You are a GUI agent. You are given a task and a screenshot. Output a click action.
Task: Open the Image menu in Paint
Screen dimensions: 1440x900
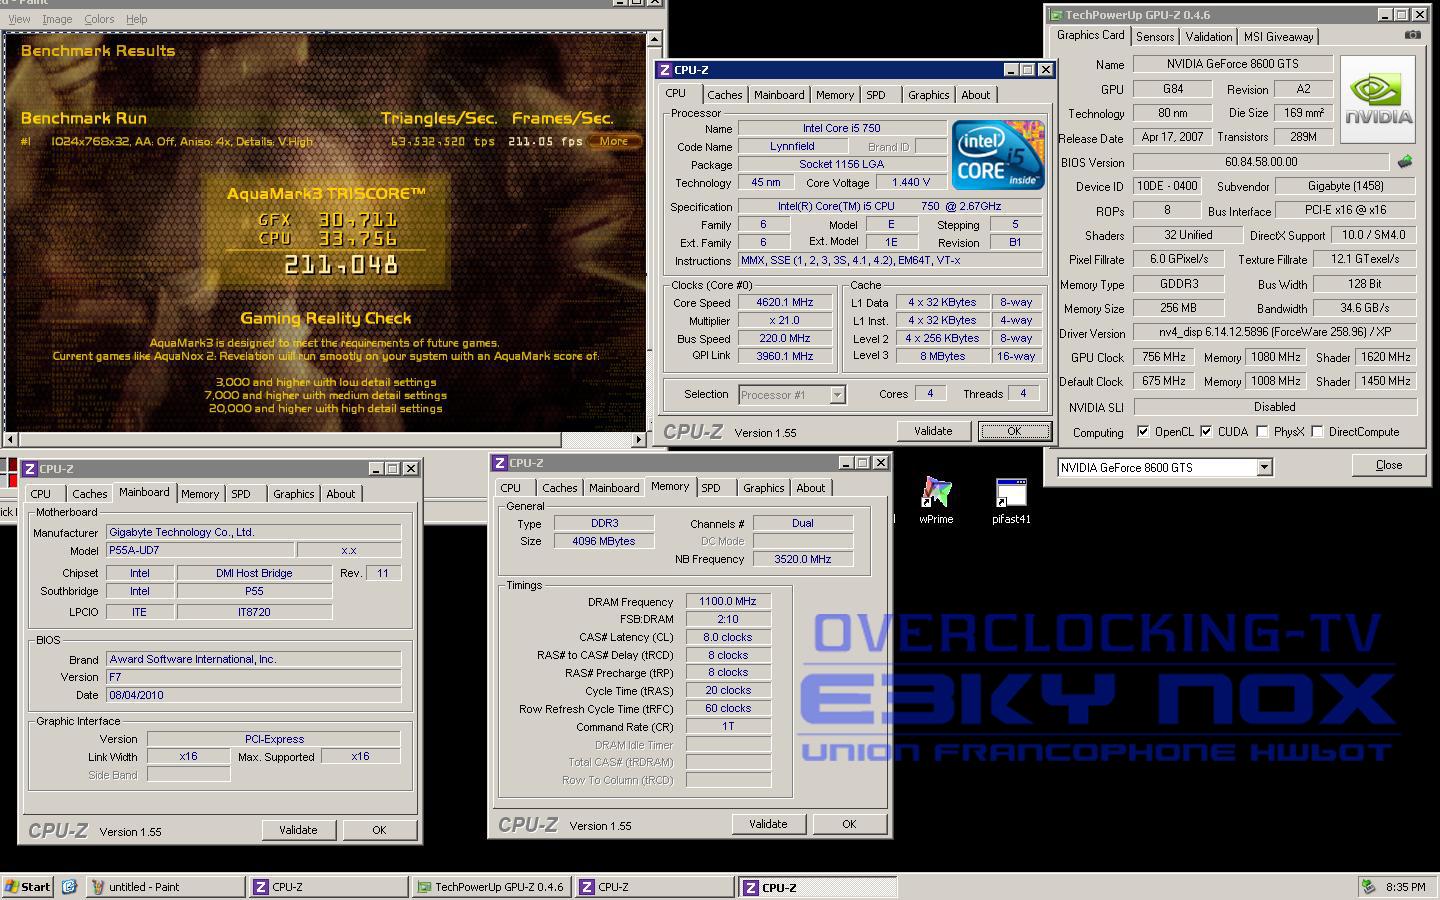coord(57,19)
